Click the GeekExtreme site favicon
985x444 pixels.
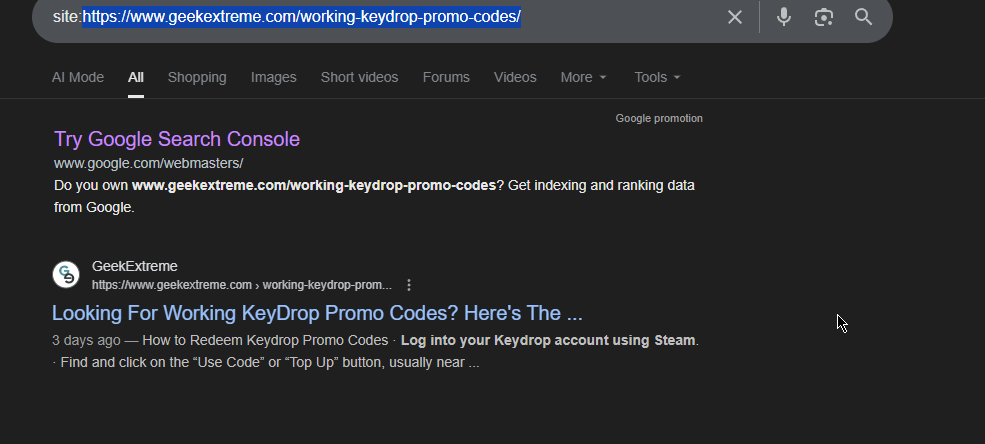coord(66,274)
